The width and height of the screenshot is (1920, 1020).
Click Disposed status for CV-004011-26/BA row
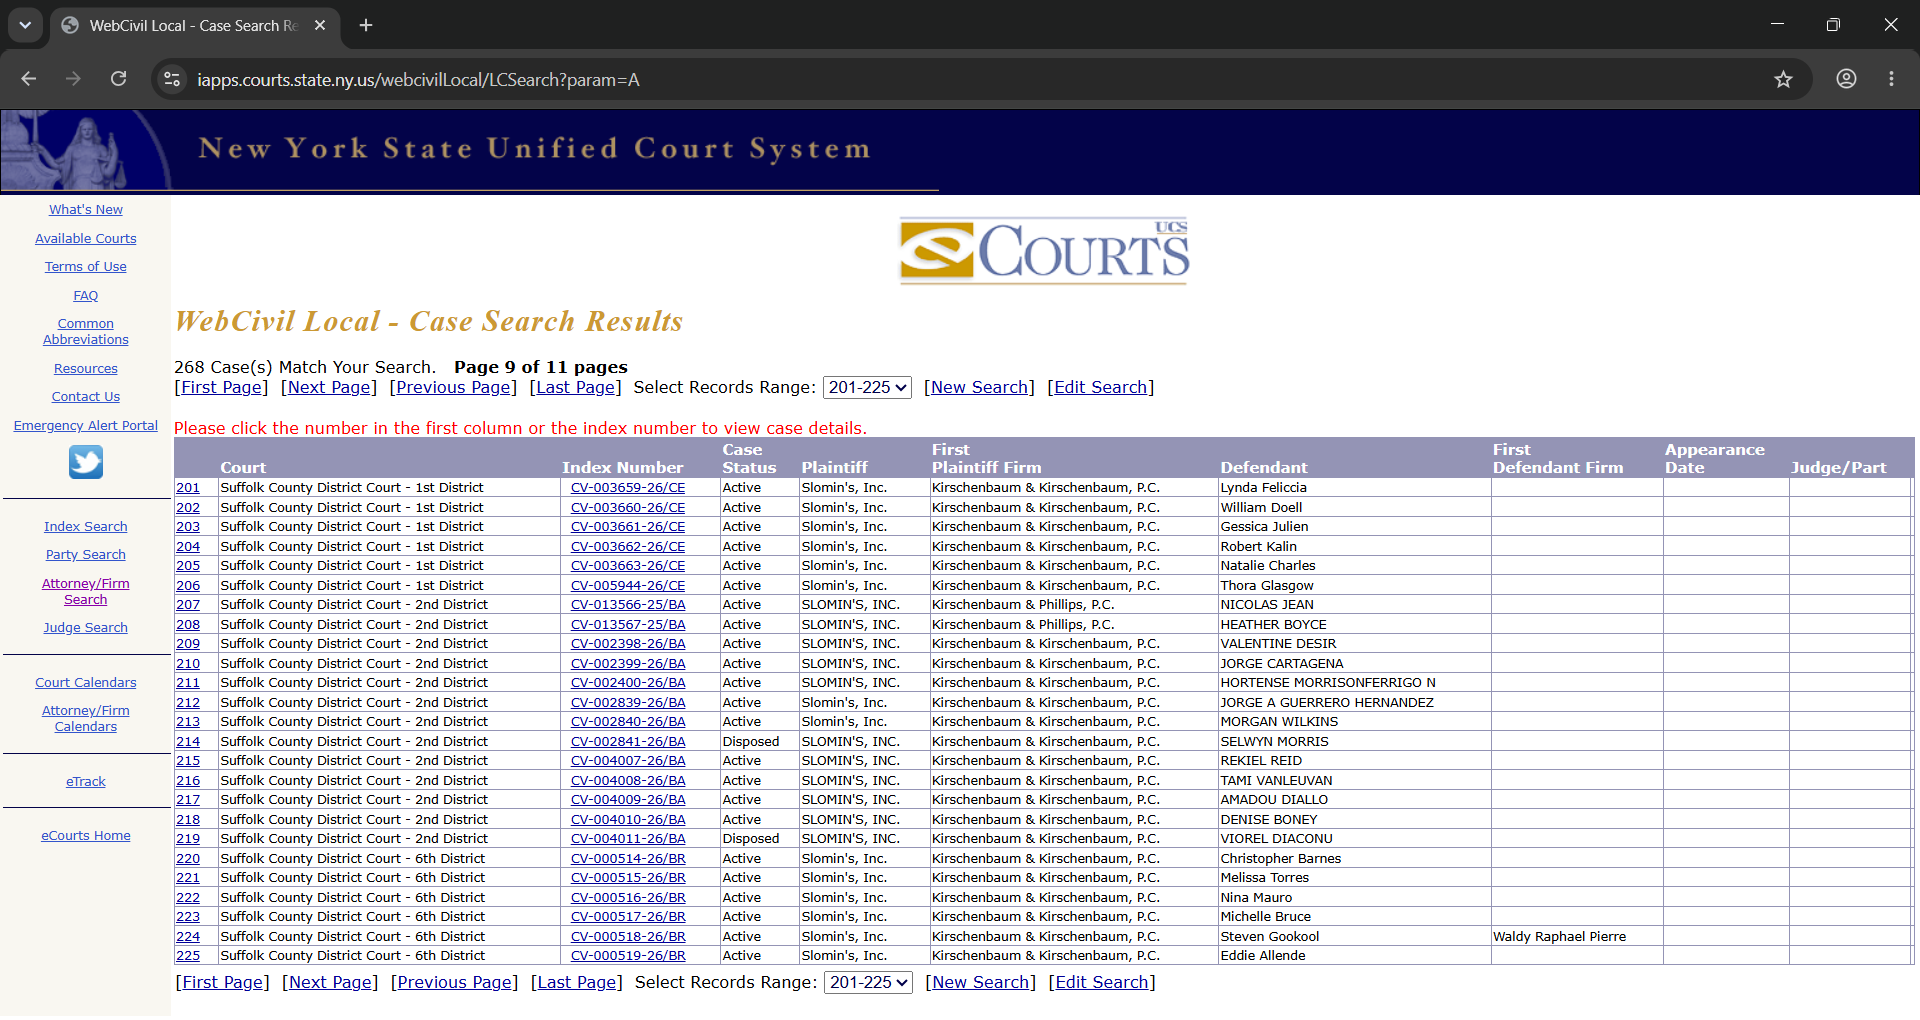click(751, 839)
